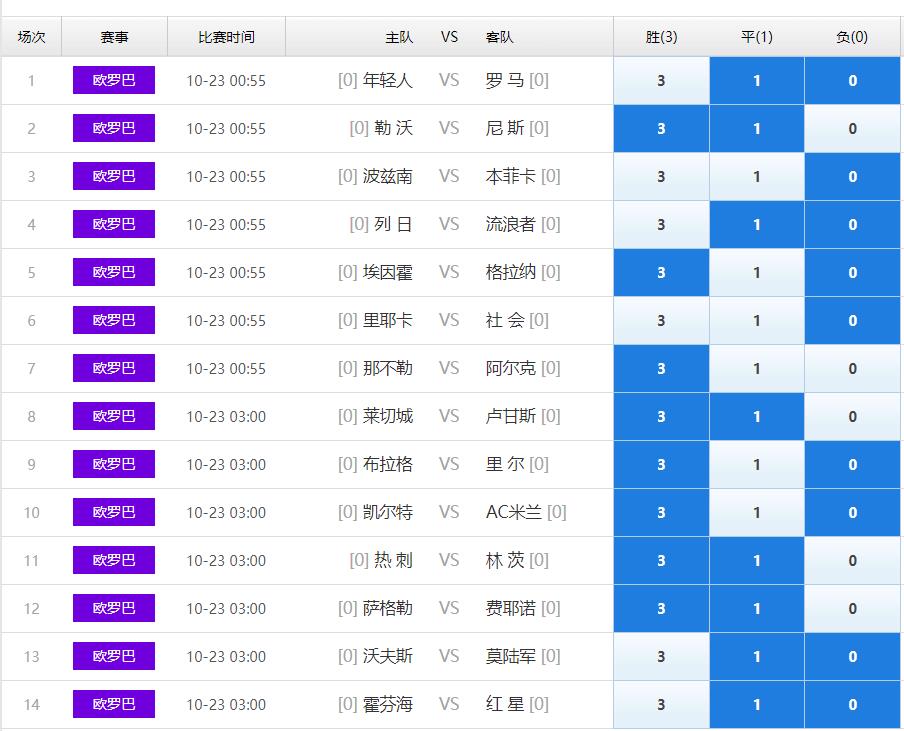904x731 pixels.
Task: Toggle draw (1) for match 9 布拉格 vs 里尔
Action: coord(757,465)
